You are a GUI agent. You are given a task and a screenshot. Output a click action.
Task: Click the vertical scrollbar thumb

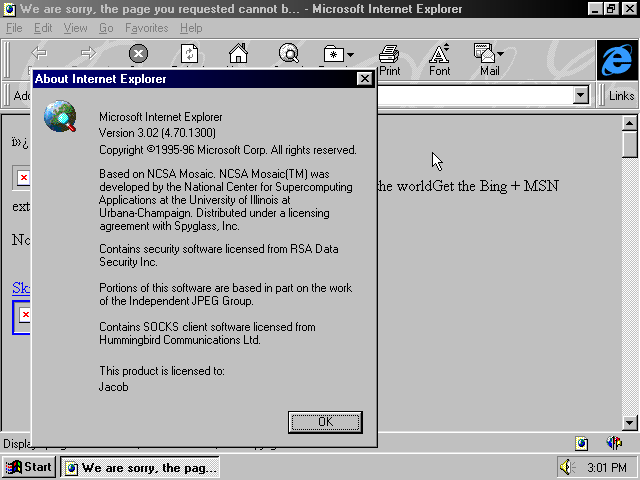point(629,144)
